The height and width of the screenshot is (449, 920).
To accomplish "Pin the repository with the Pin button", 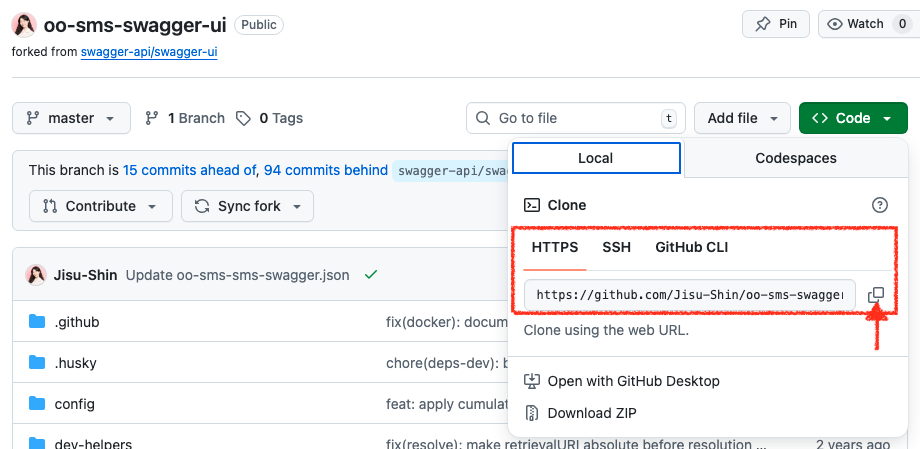I will (x=776, y=24).
